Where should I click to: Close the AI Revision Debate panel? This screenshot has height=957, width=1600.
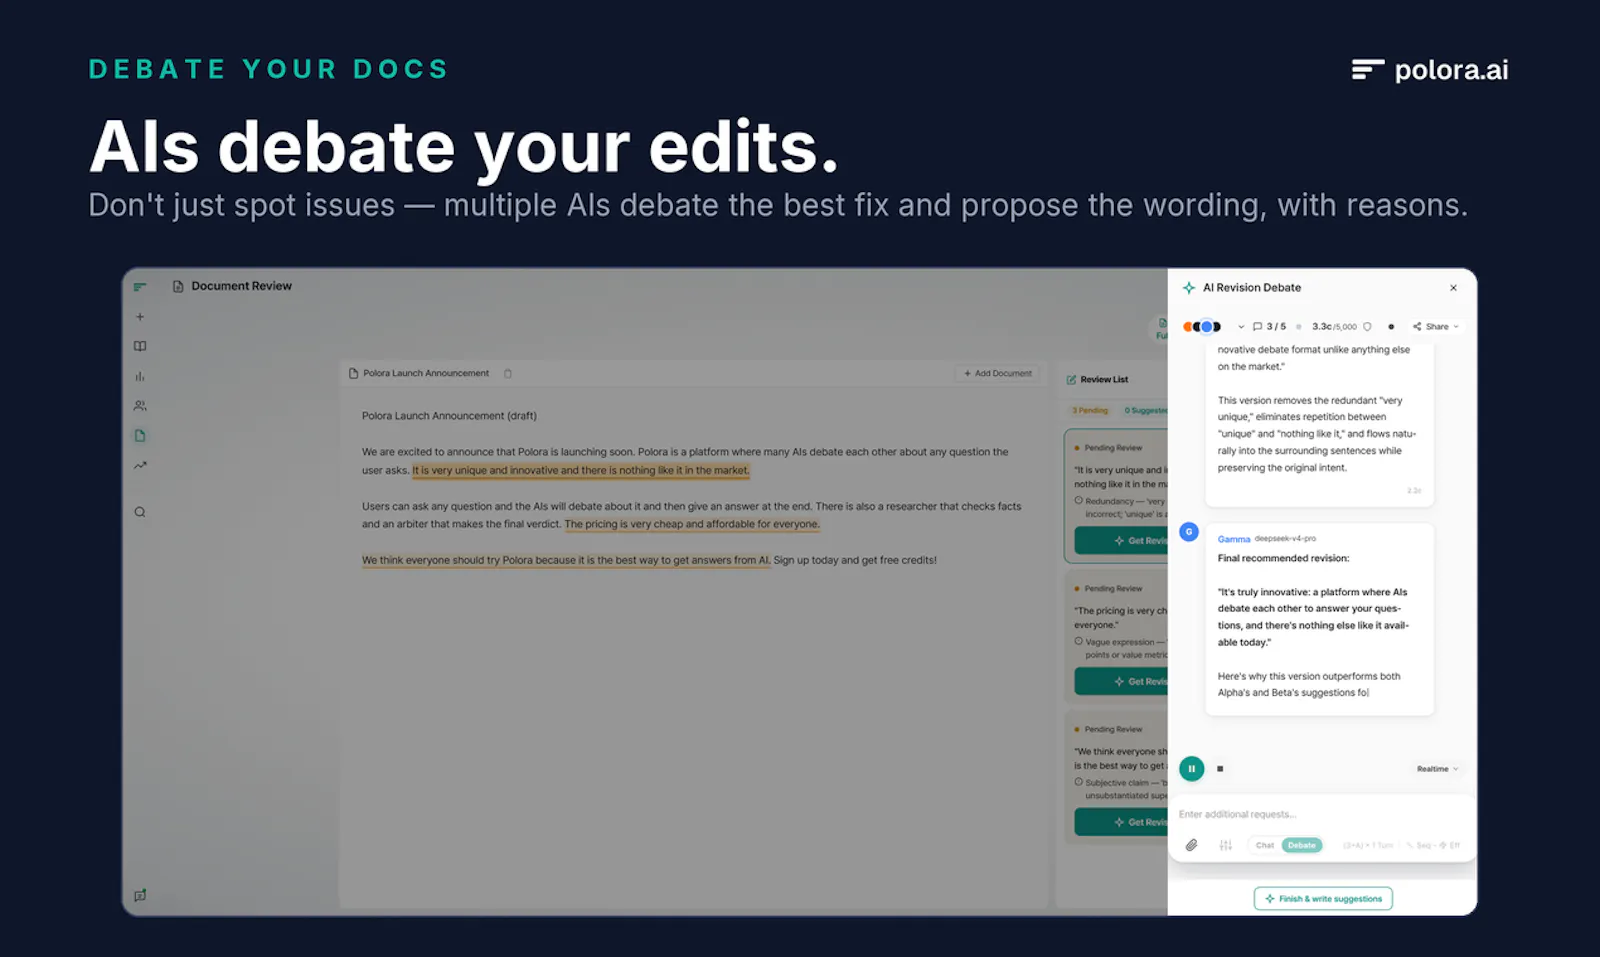[x=1453, y=288]
